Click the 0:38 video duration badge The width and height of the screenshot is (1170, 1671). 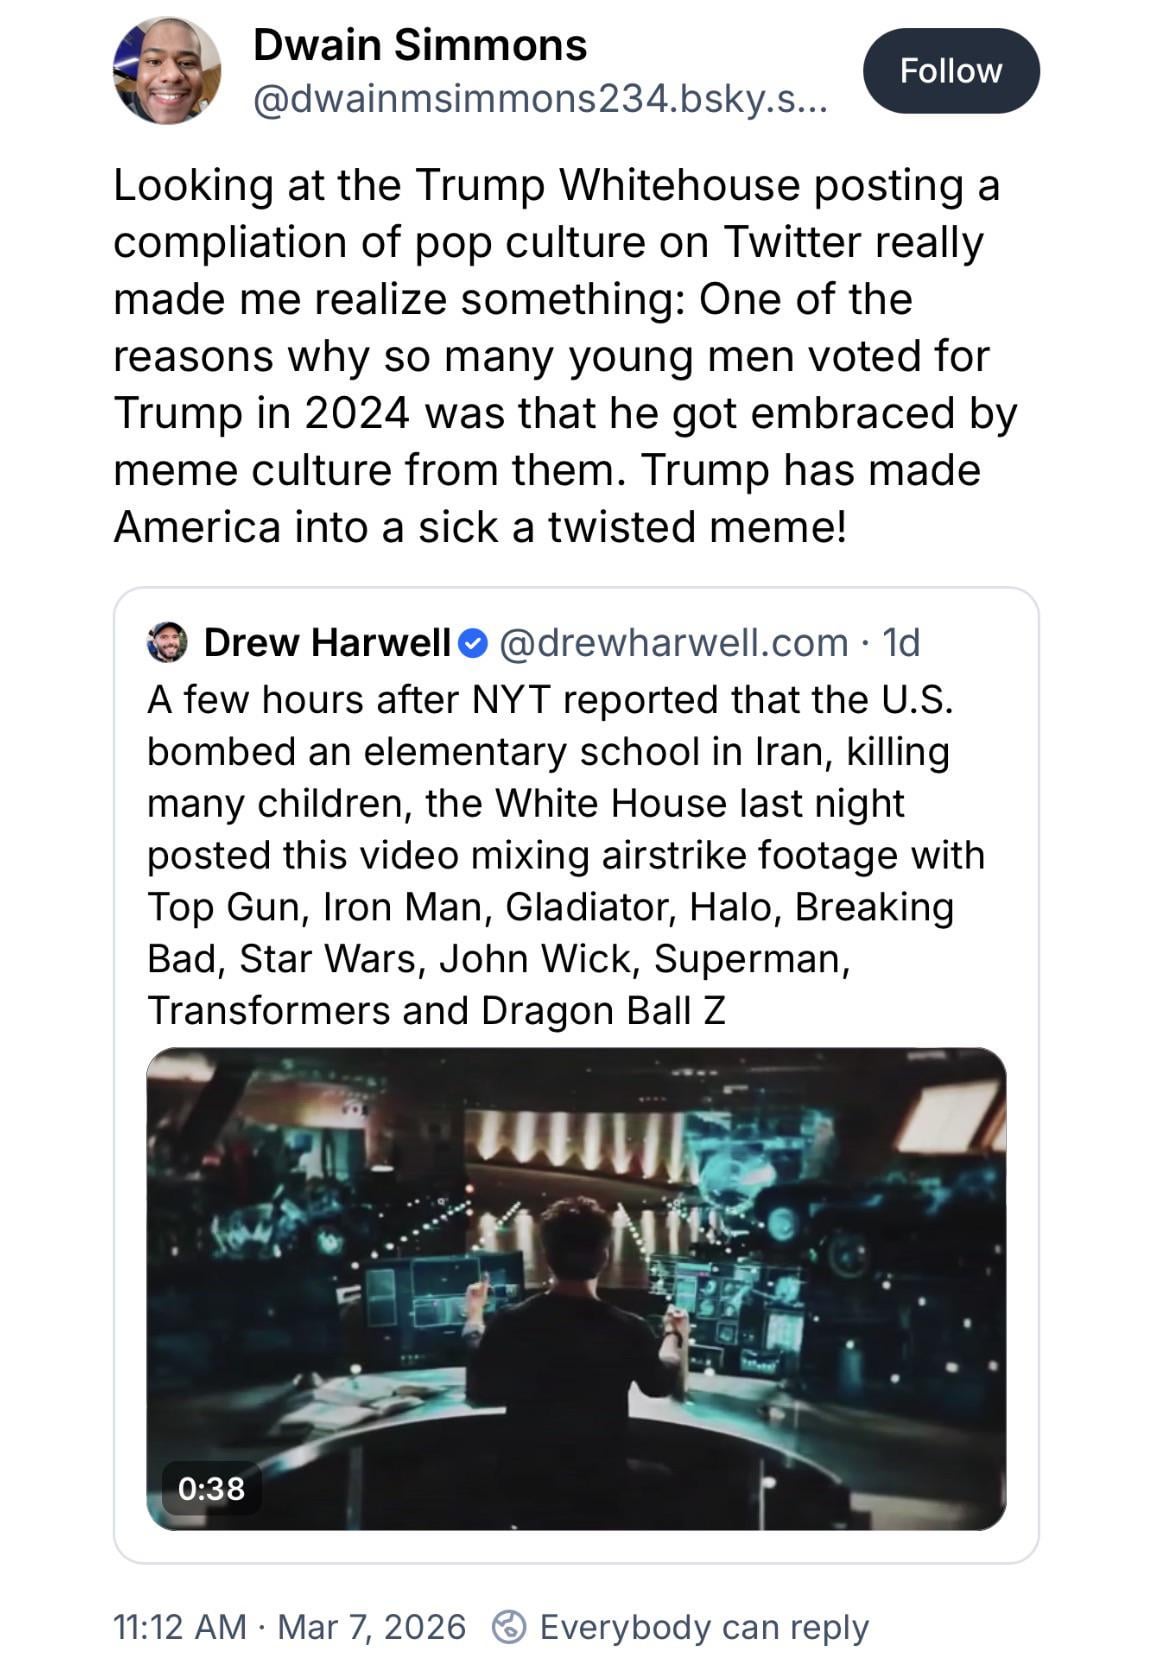click(x=211, y=1488)
